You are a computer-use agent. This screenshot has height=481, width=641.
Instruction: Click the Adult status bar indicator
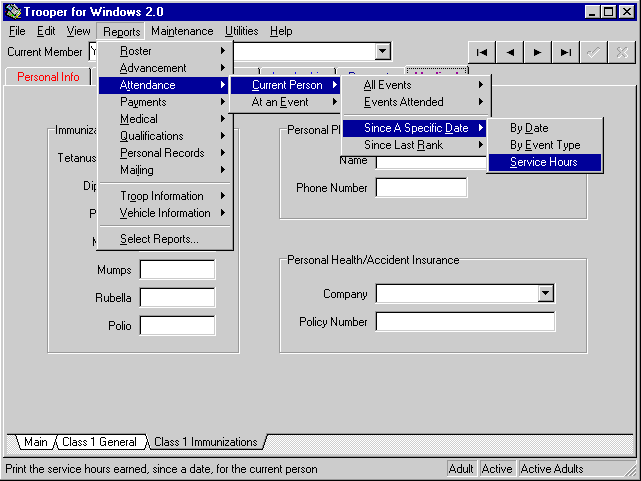pyautogui.click(x=461, y=469)
